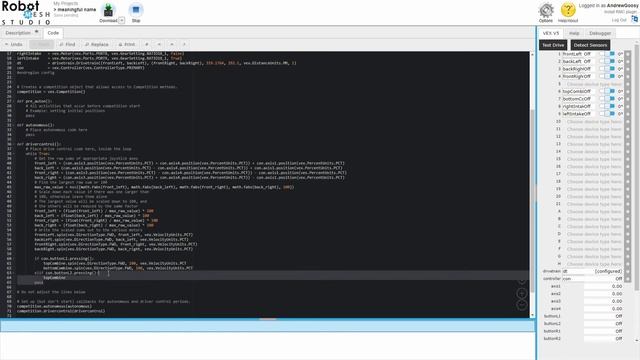The height and width of the screenshot is (360, 640).
Task: Click the Print toolbar button
Action: pos(127,44)
